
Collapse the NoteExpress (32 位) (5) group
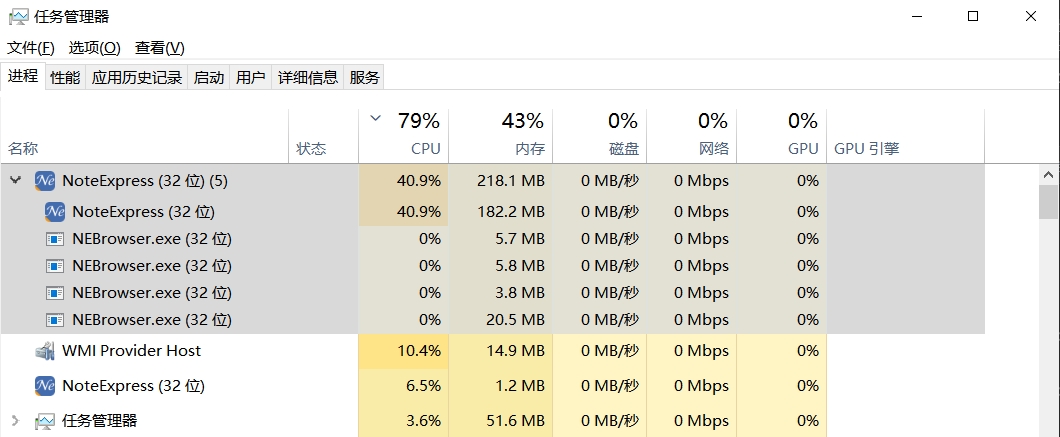click(16, 180)
